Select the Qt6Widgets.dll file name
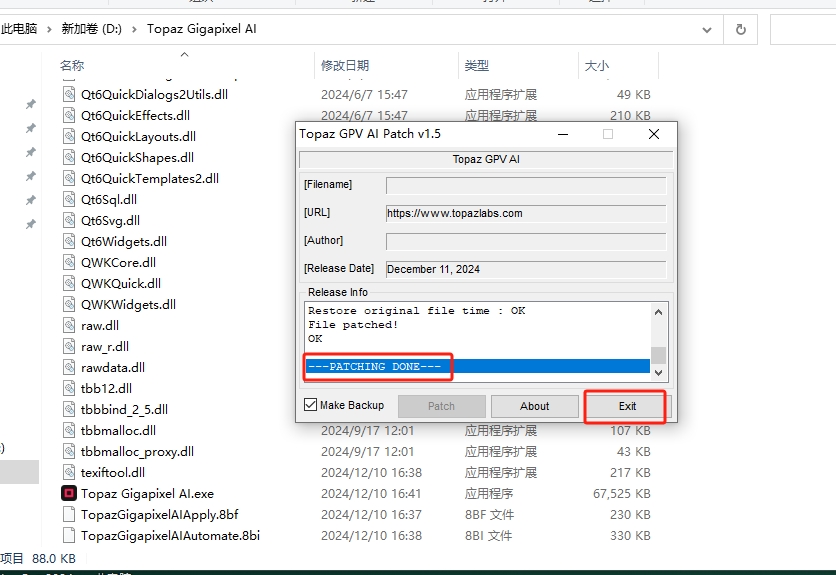Viewport: 836px width, 575px height. point(124,242)
